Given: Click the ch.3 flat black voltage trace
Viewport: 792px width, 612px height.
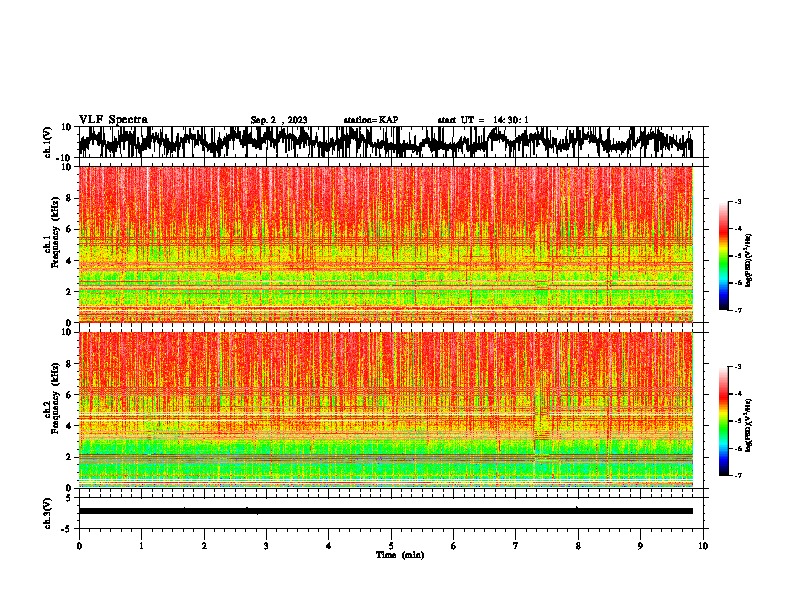Looking at the screenshot, I should coord(385,511).
